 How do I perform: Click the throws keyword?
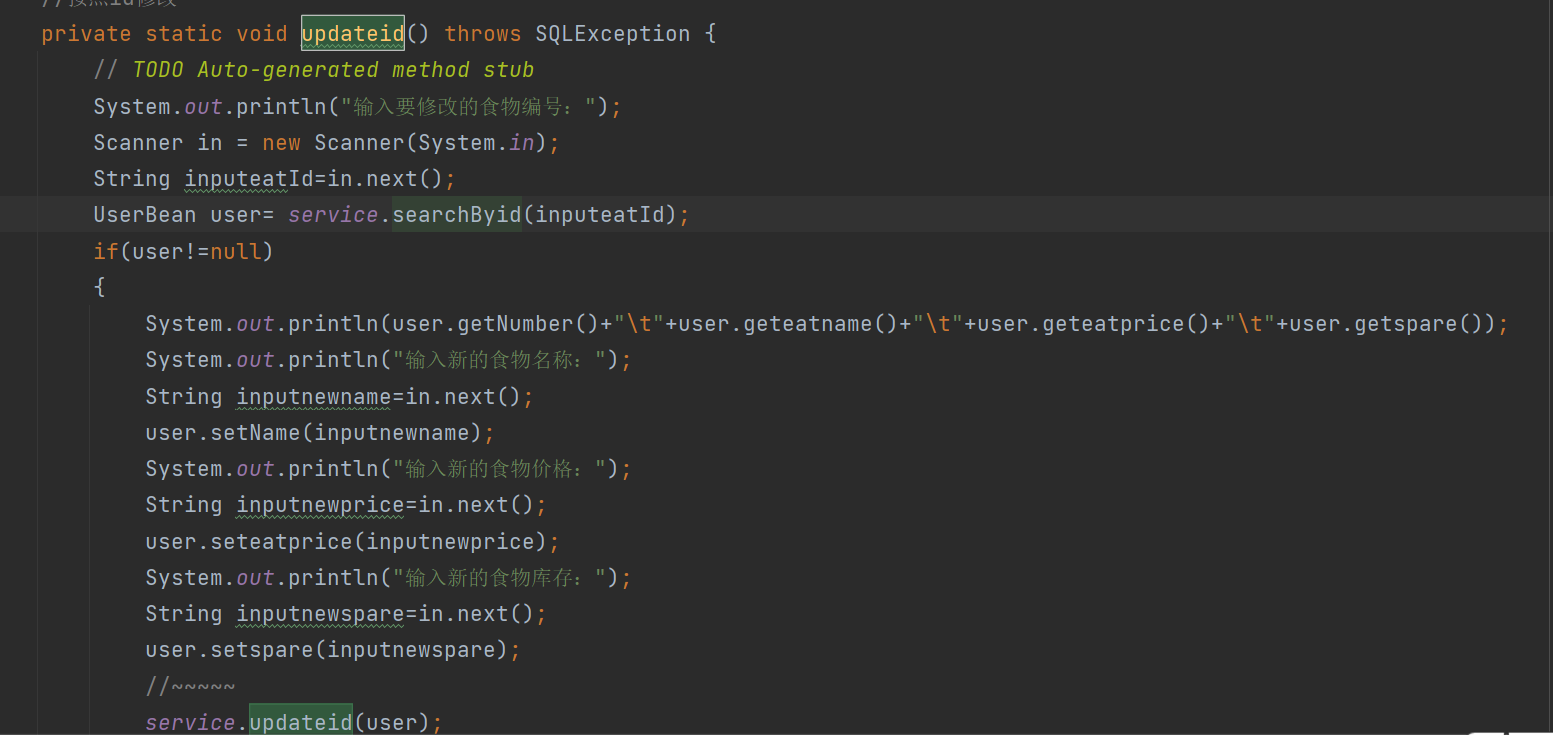tap(483, 34)
